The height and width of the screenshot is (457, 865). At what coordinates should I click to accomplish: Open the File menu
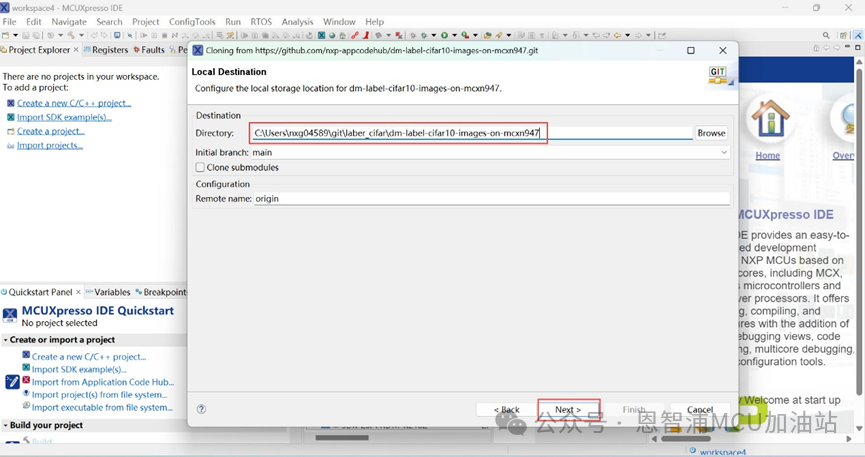click(x=9, y=22)
